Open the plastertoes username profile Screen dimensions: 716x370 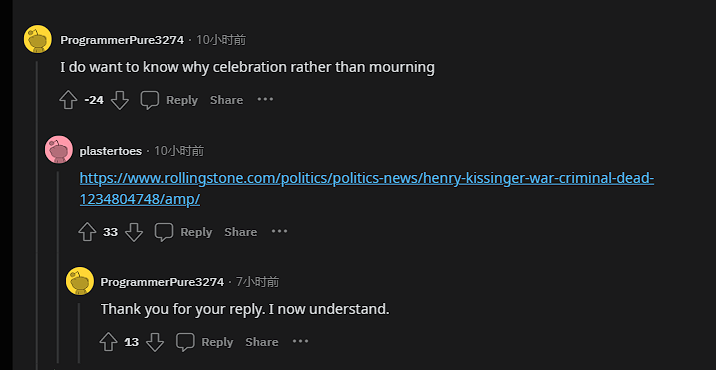coord(111,151)
